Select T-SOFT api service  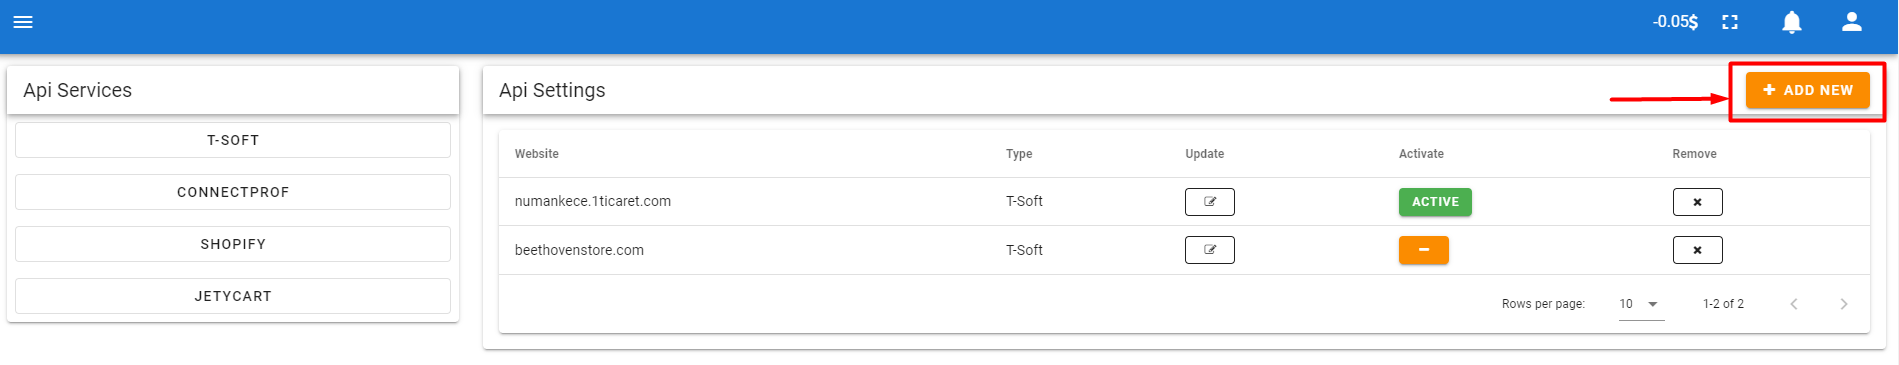point(233,140)
